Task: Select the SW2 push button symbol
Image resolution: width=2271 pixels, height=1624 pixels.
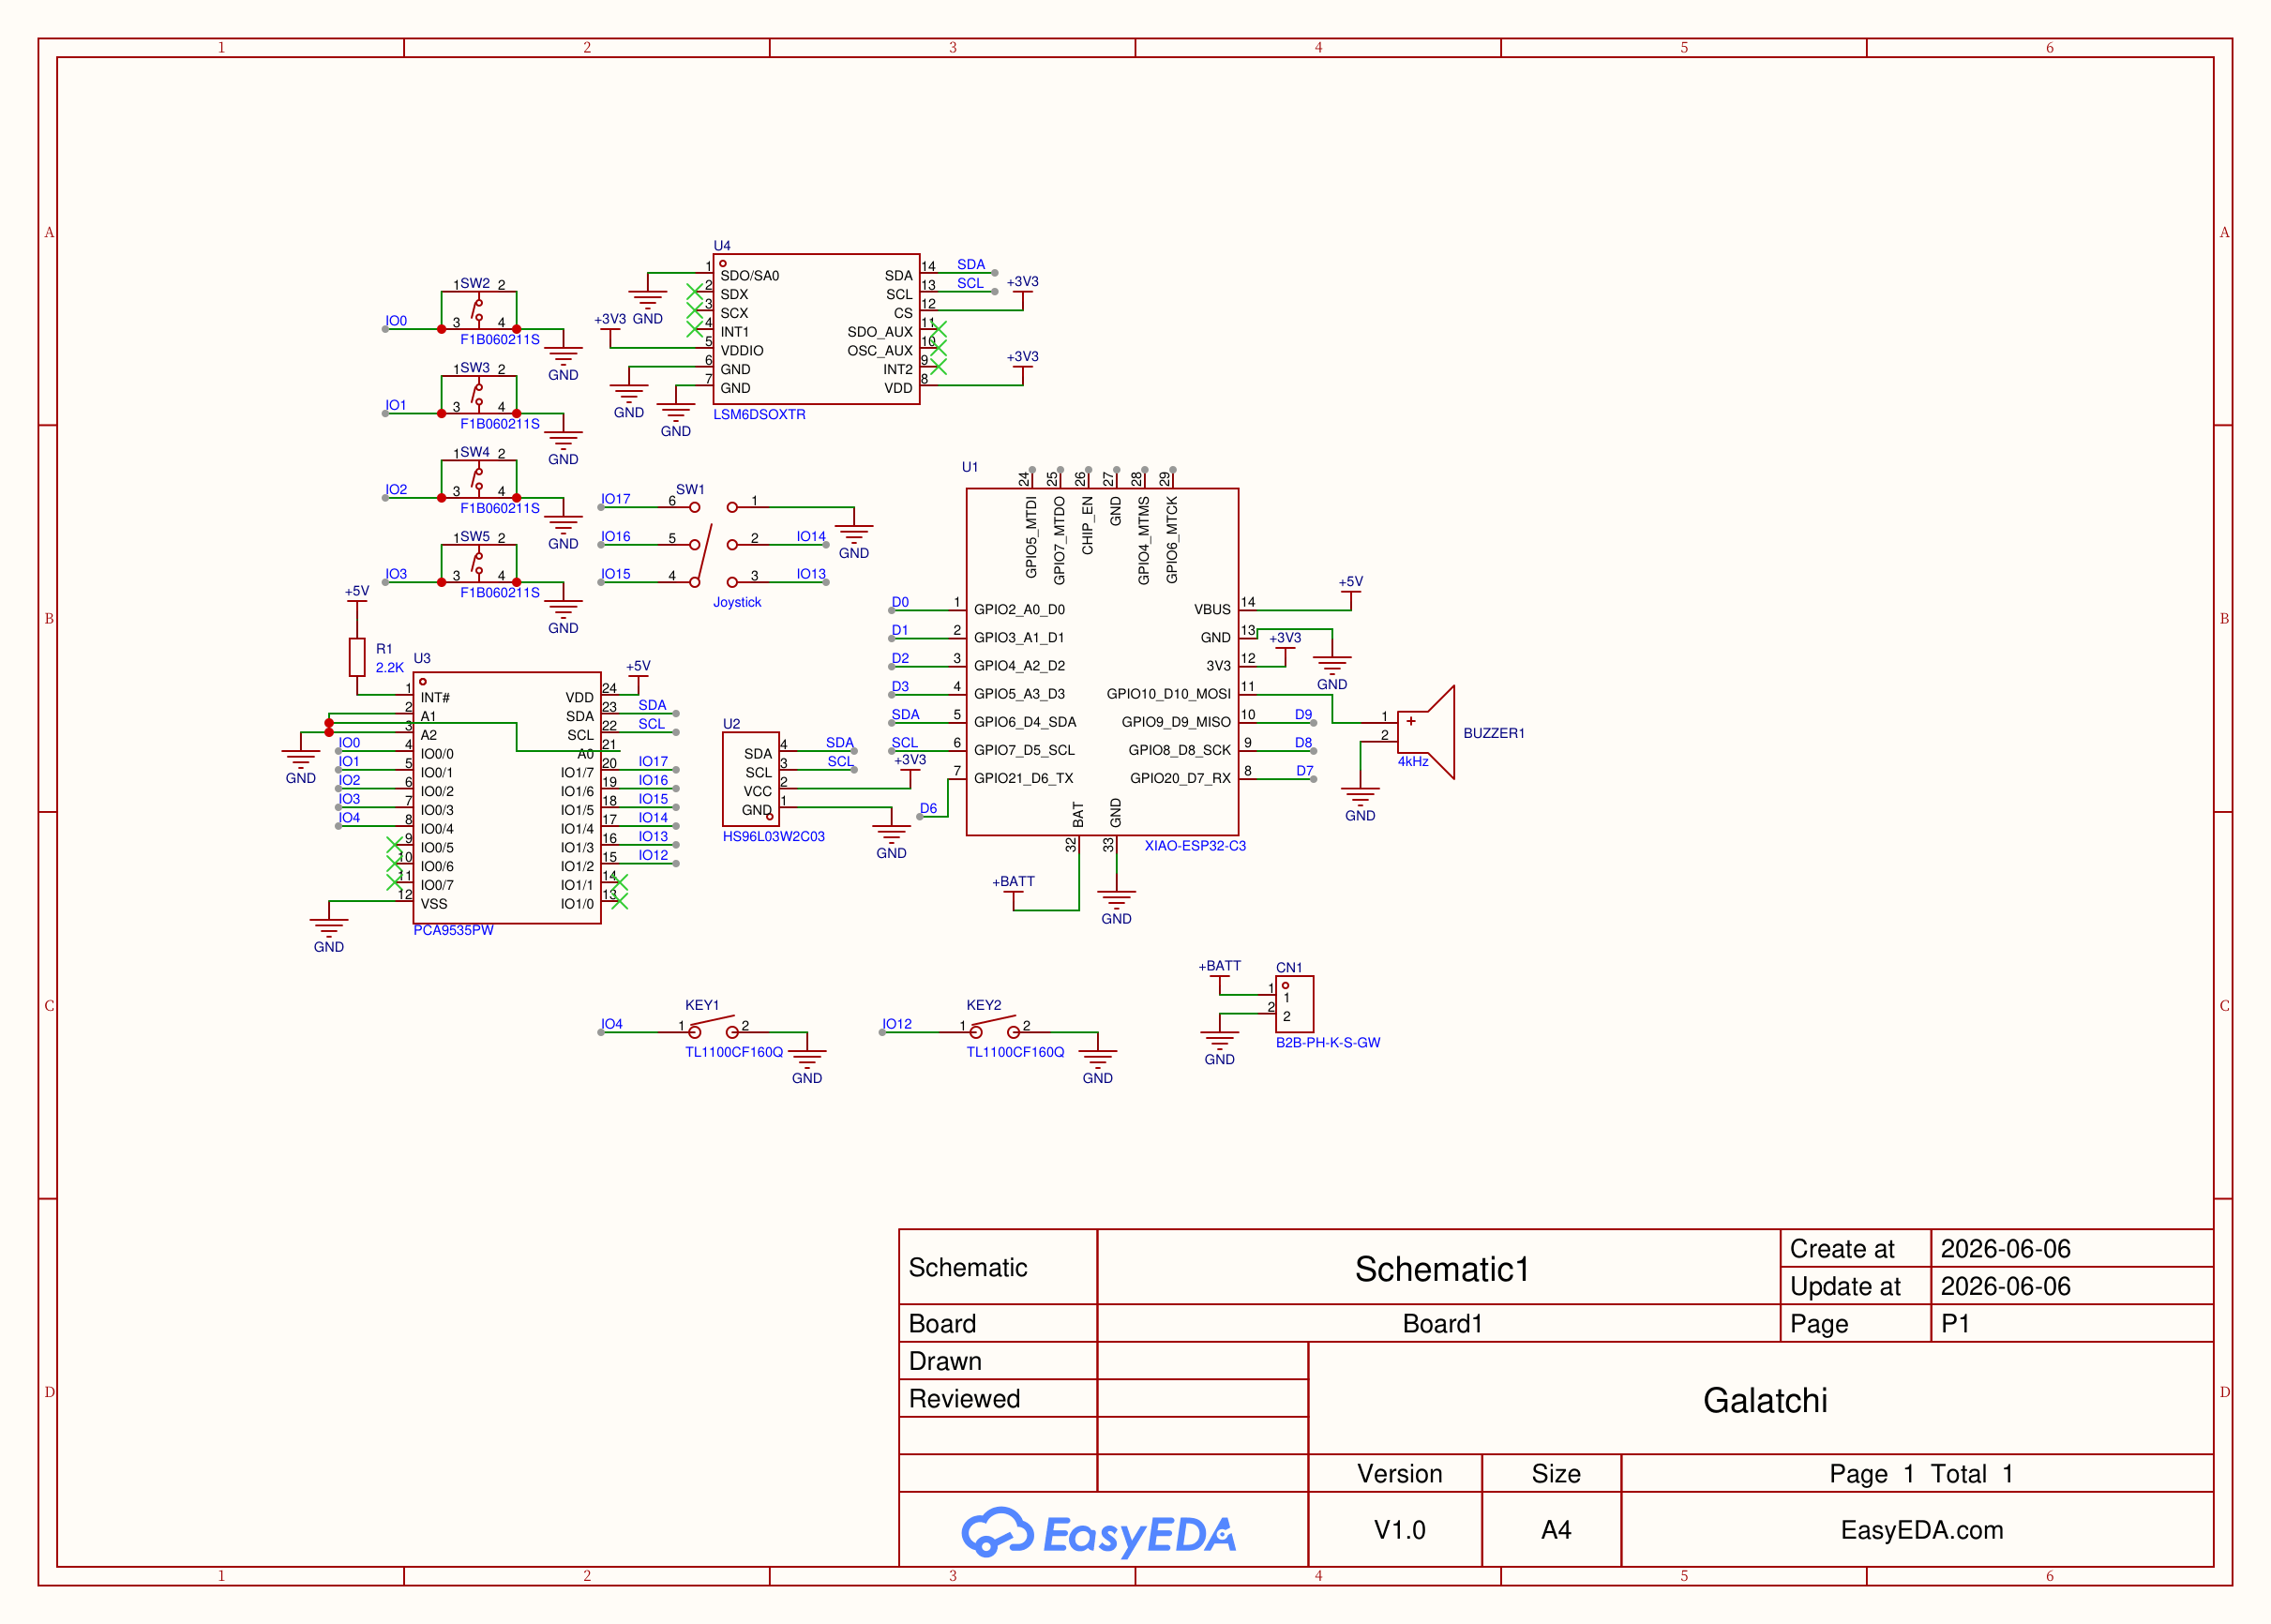Action: click(x=479, y=309)
